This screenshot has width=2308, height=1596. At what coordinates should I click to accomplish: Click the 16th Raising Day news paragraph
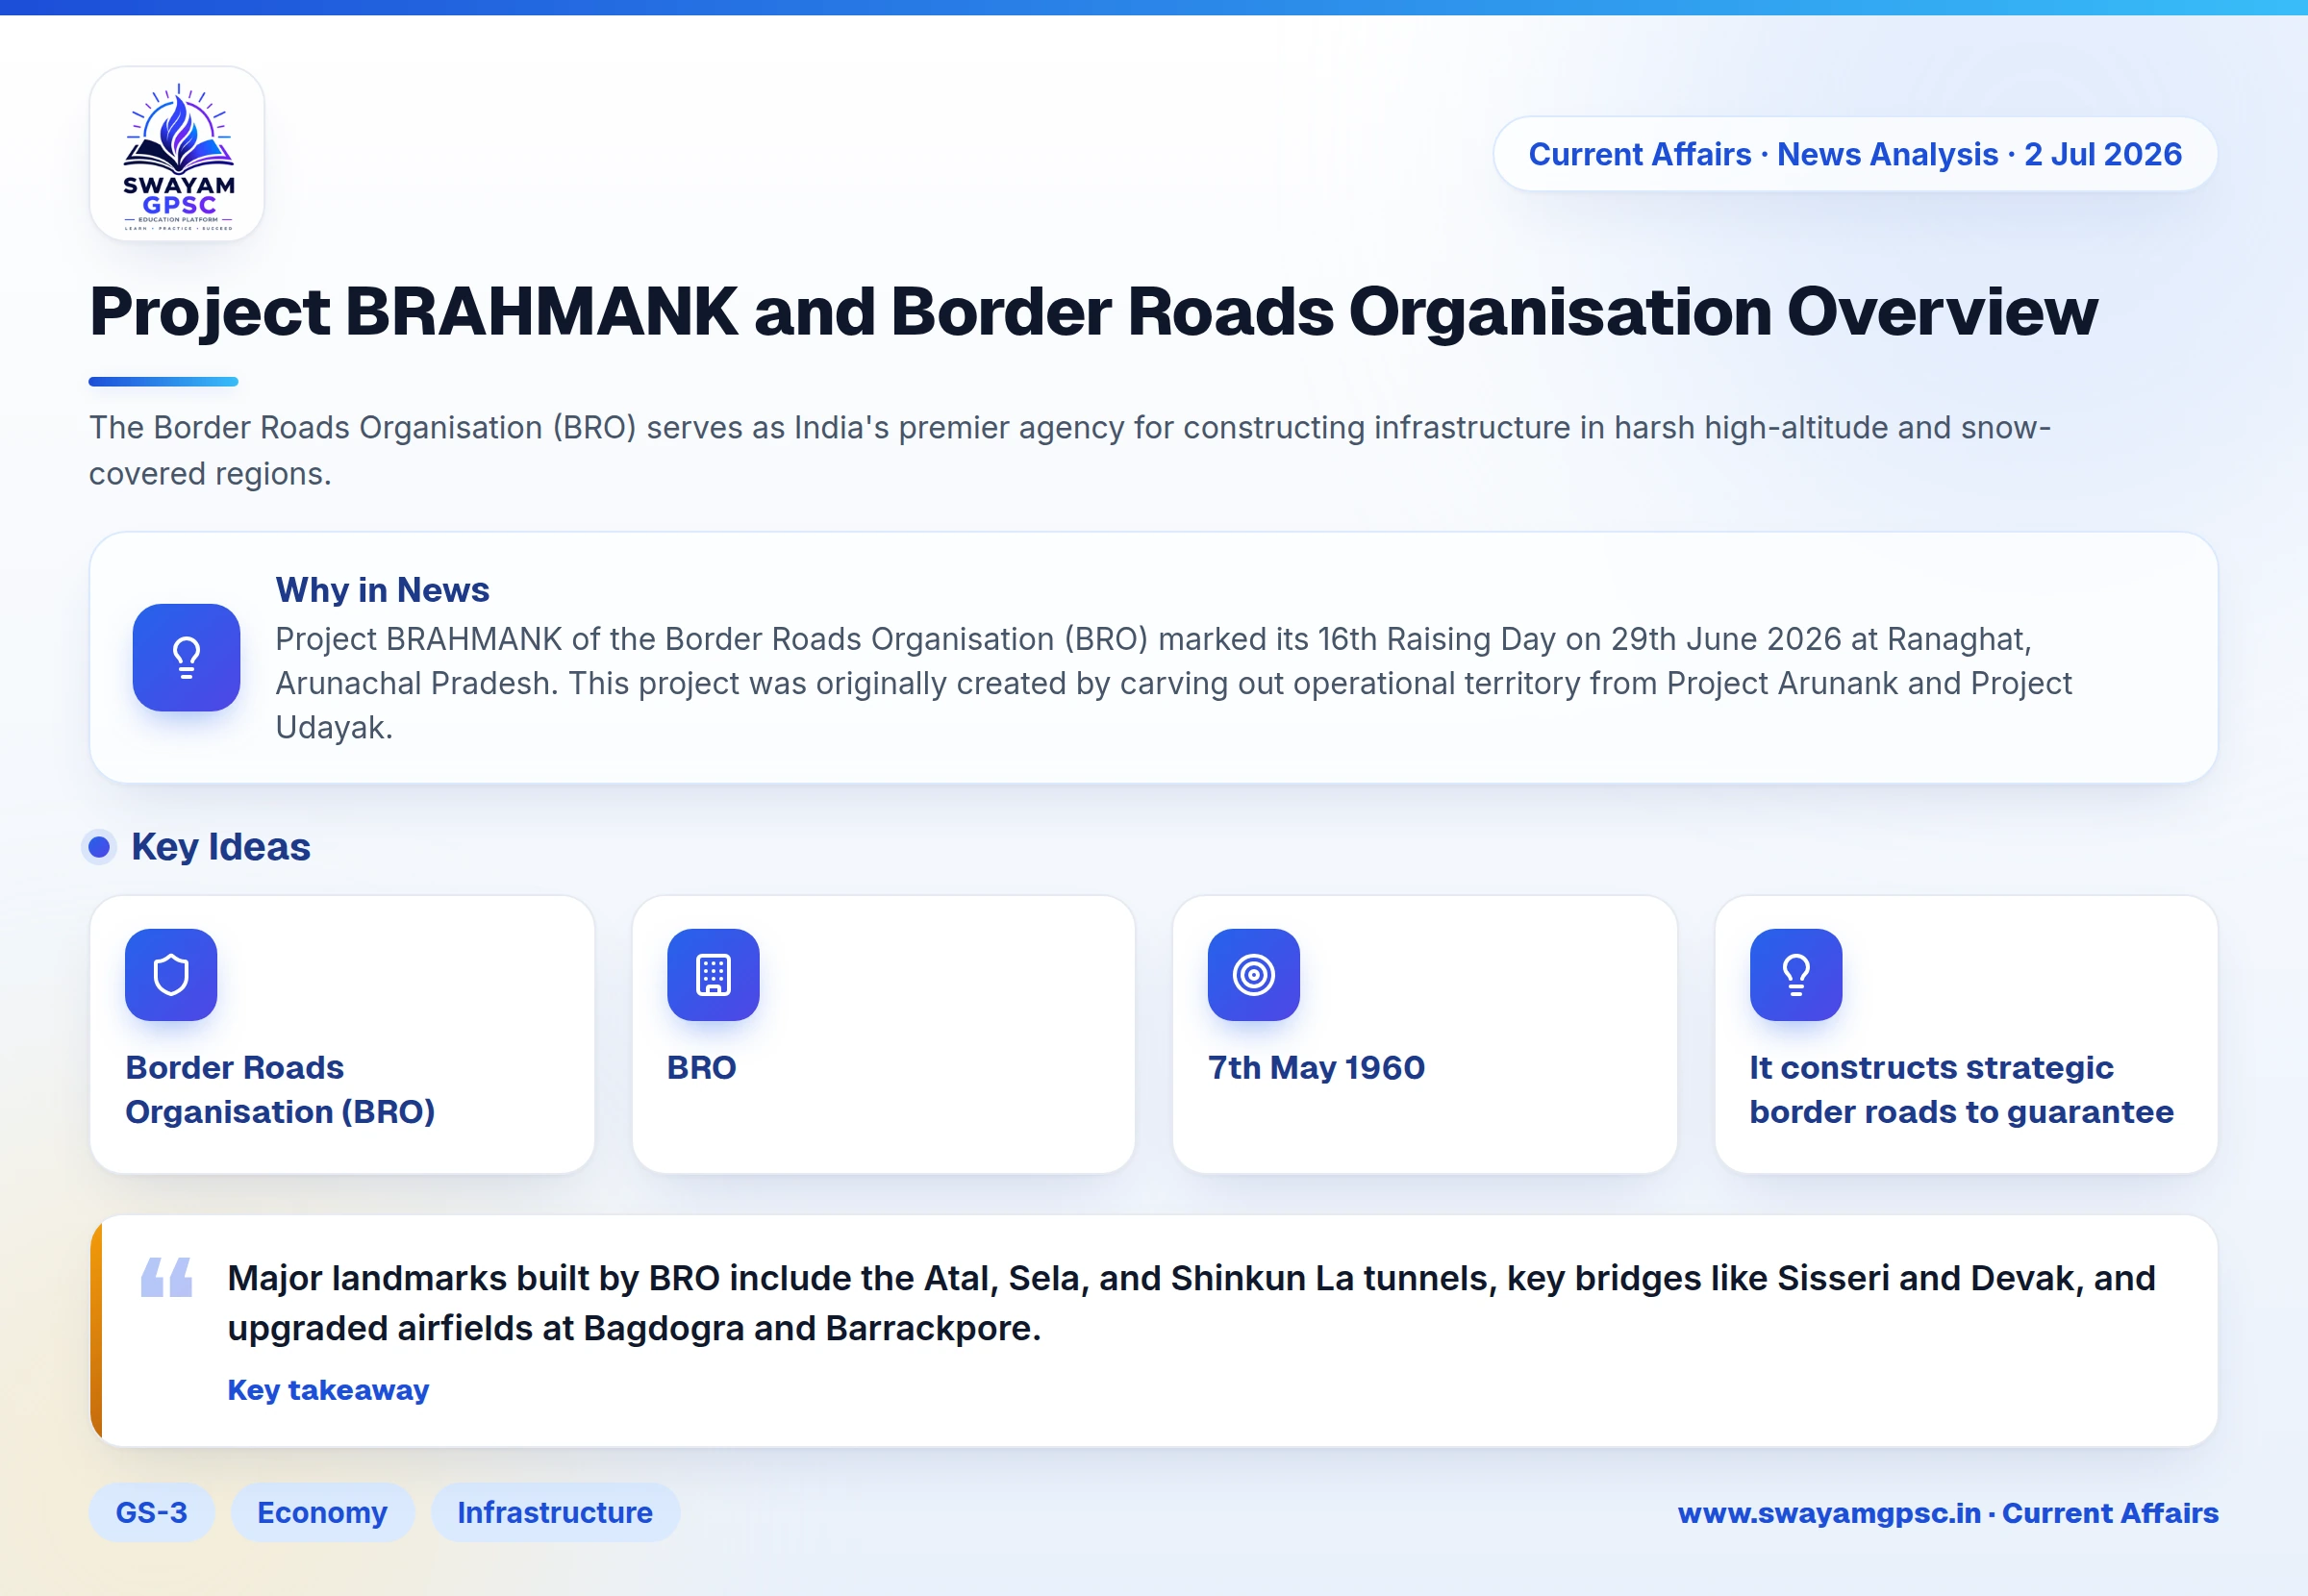click(1173, 683)
